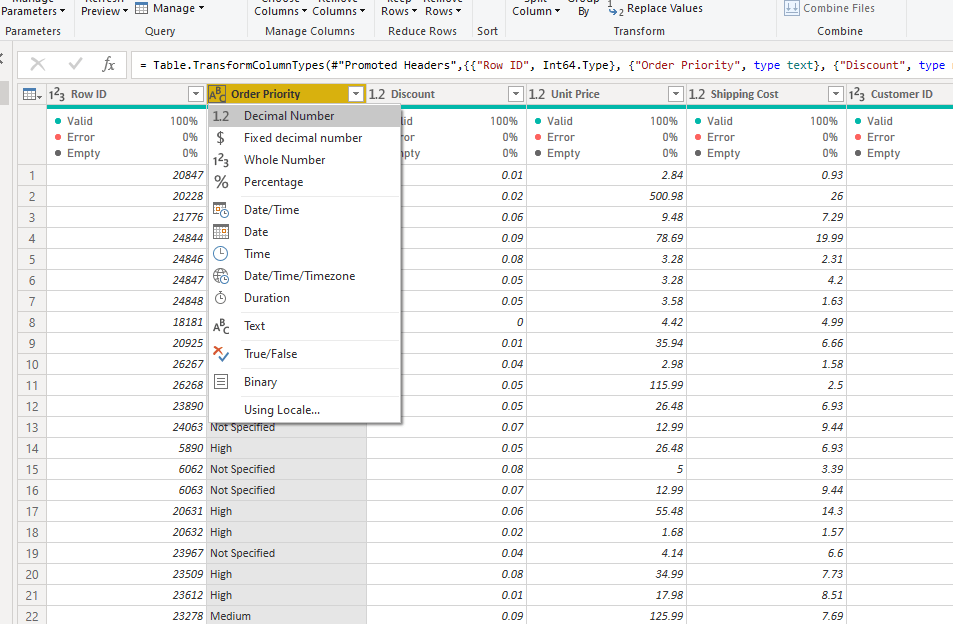Select Decimal Number type from menu
Screen dimensions: 953x624
(304, 115)
